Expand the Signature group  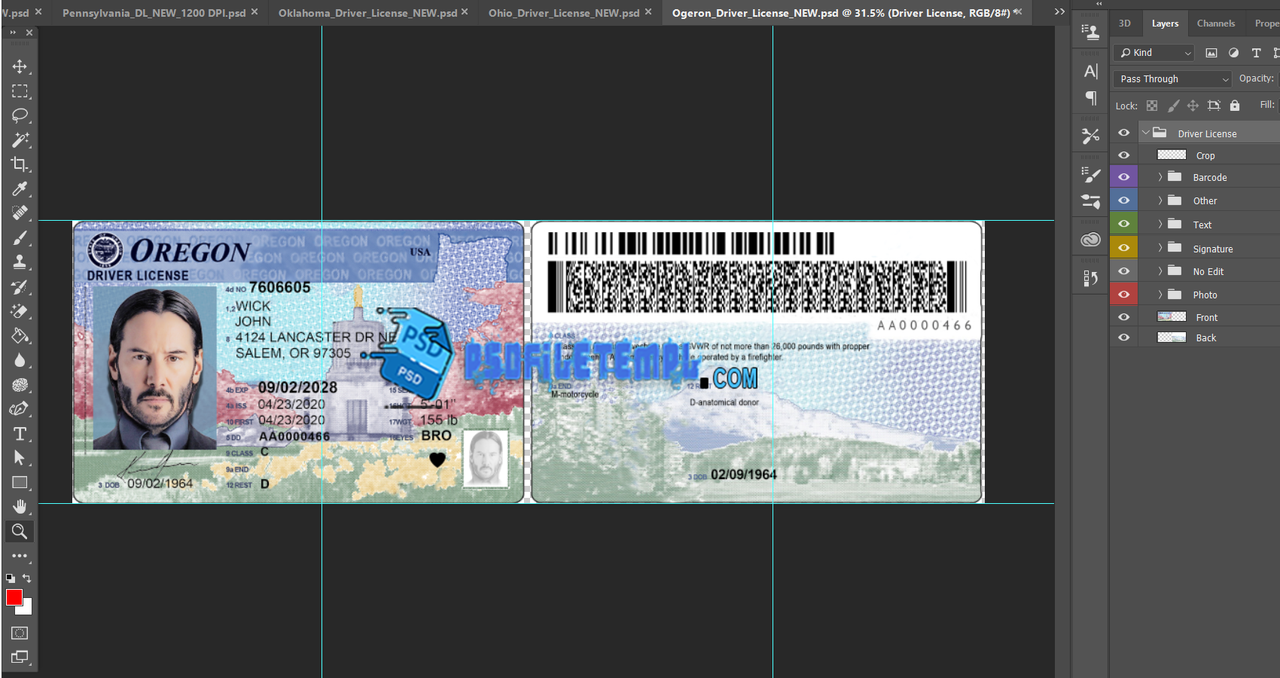point(1160,248)
